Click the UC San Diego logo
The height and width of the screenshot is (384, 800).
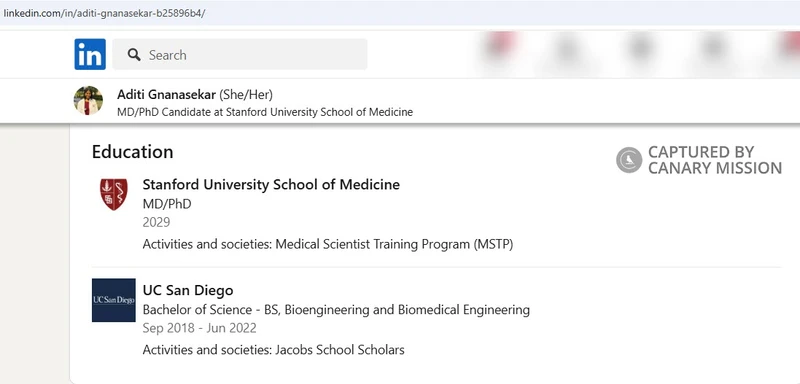point(114,300)
